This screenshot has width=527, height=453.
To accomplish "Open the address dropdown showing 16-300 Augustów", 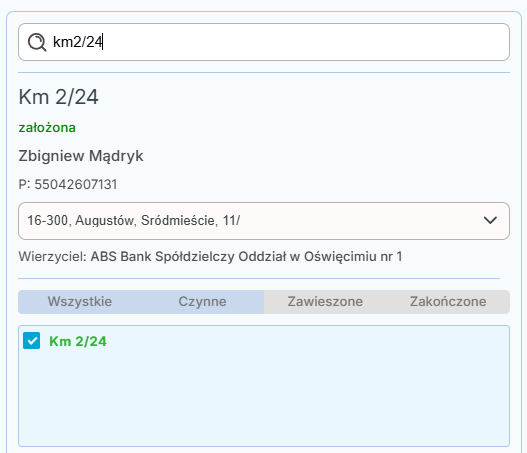I will (x=264, y=221).
